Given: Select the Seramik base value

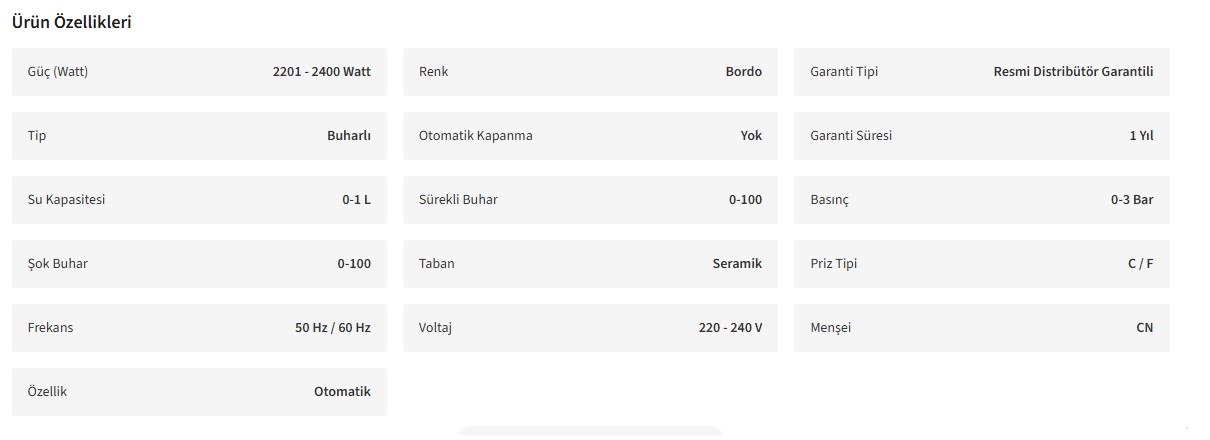Looking at the screenshot, I should point(736,264).
